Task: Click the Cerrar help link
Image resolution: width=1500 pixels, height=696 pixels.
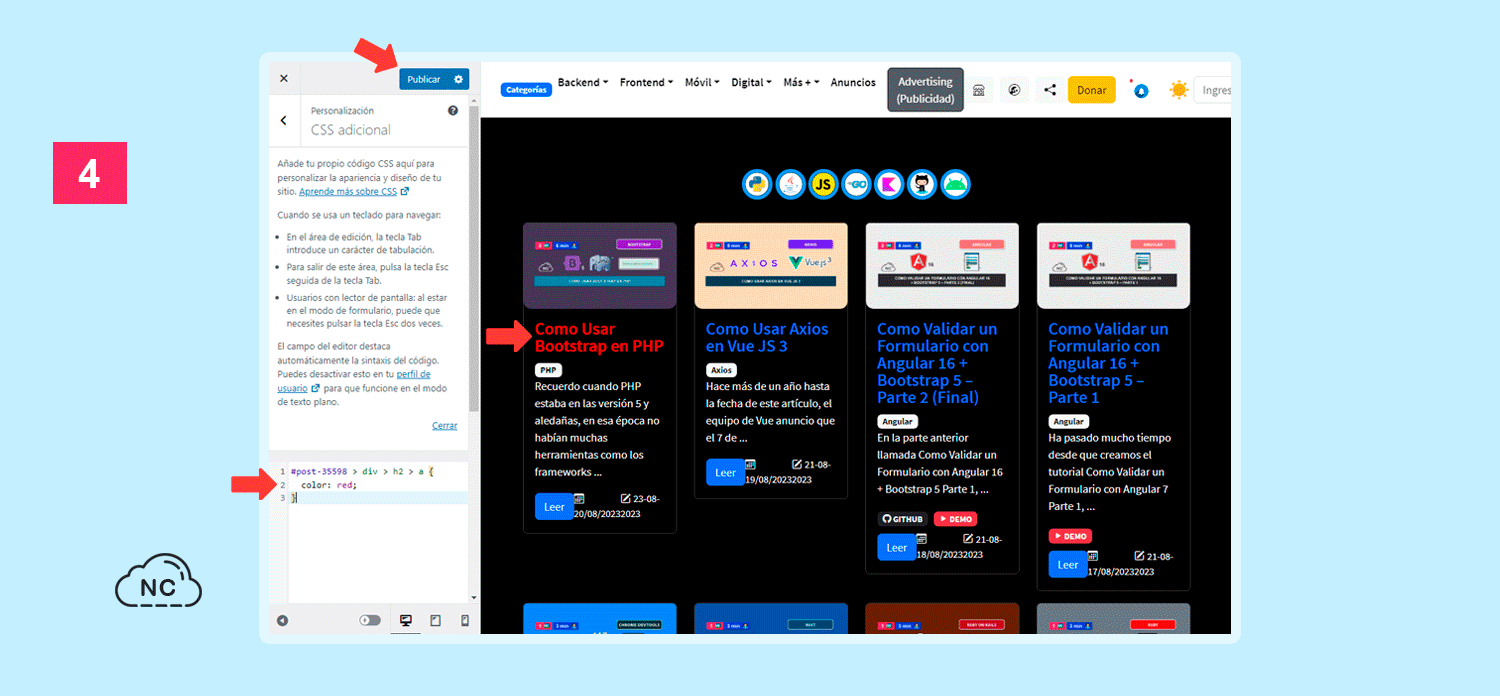Action: pyautogui.click(x=445, y=425)
